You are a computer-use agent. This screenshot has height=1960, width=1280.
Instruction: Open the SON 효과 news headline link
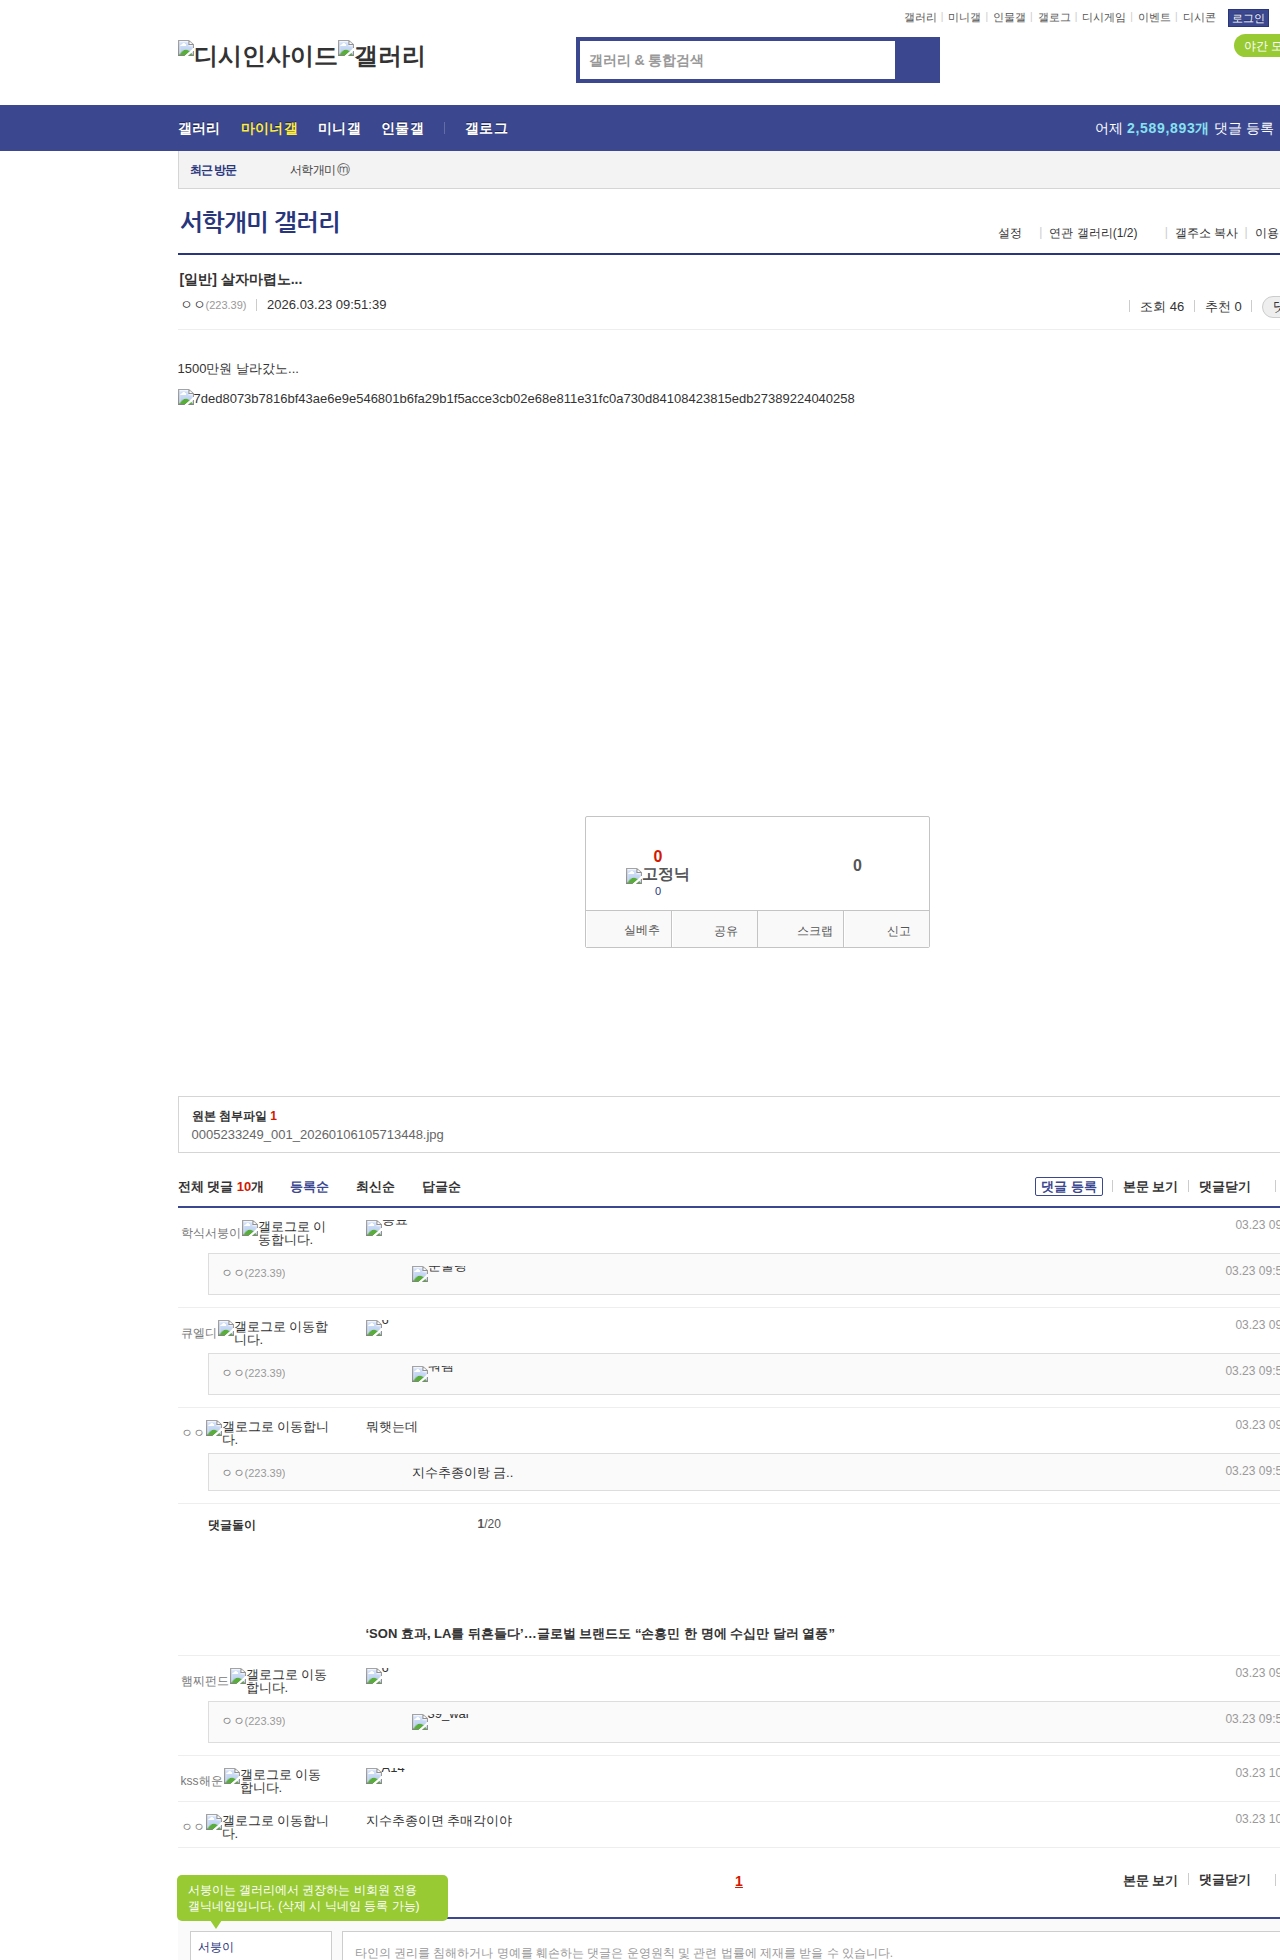600,1633
